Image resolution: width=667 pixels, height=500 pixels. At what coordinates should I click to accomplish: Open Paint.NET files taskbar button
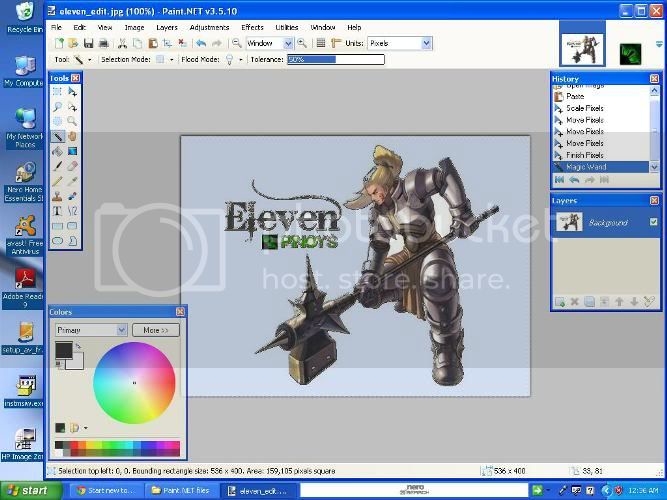pos(181,490)
